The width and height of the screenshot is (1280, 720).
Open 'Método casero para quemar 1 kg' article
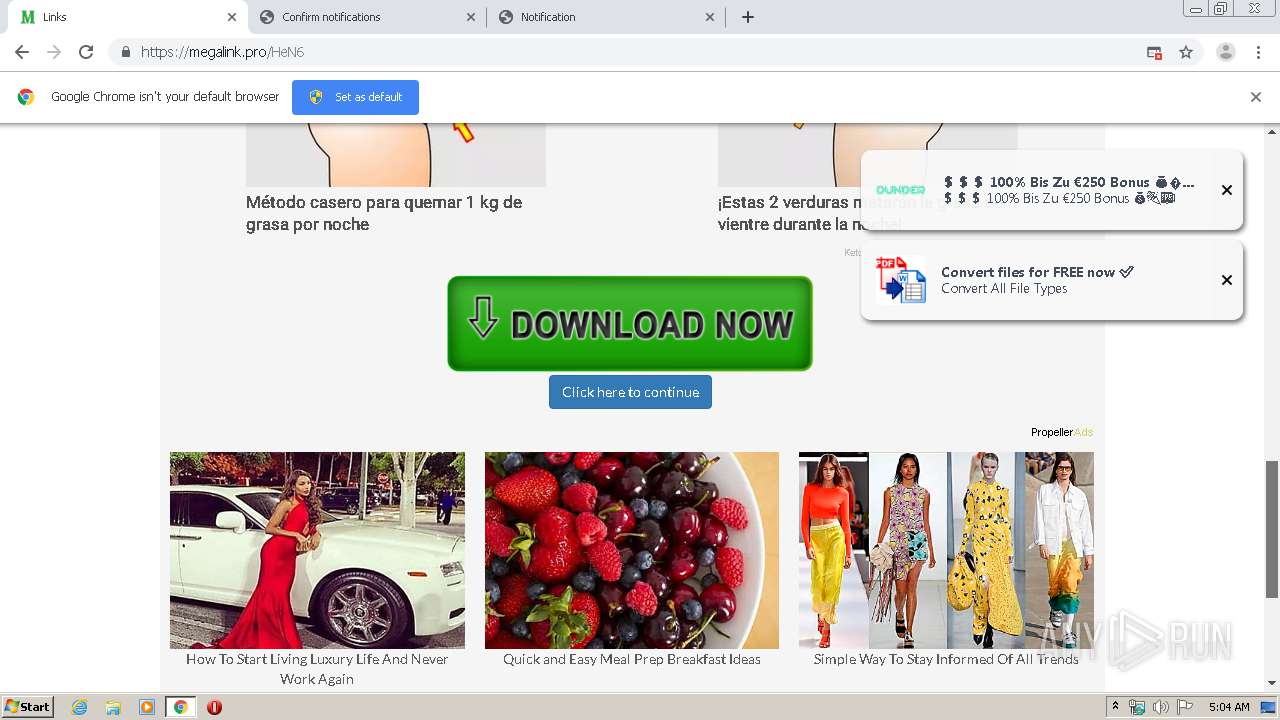coord(384,213)
